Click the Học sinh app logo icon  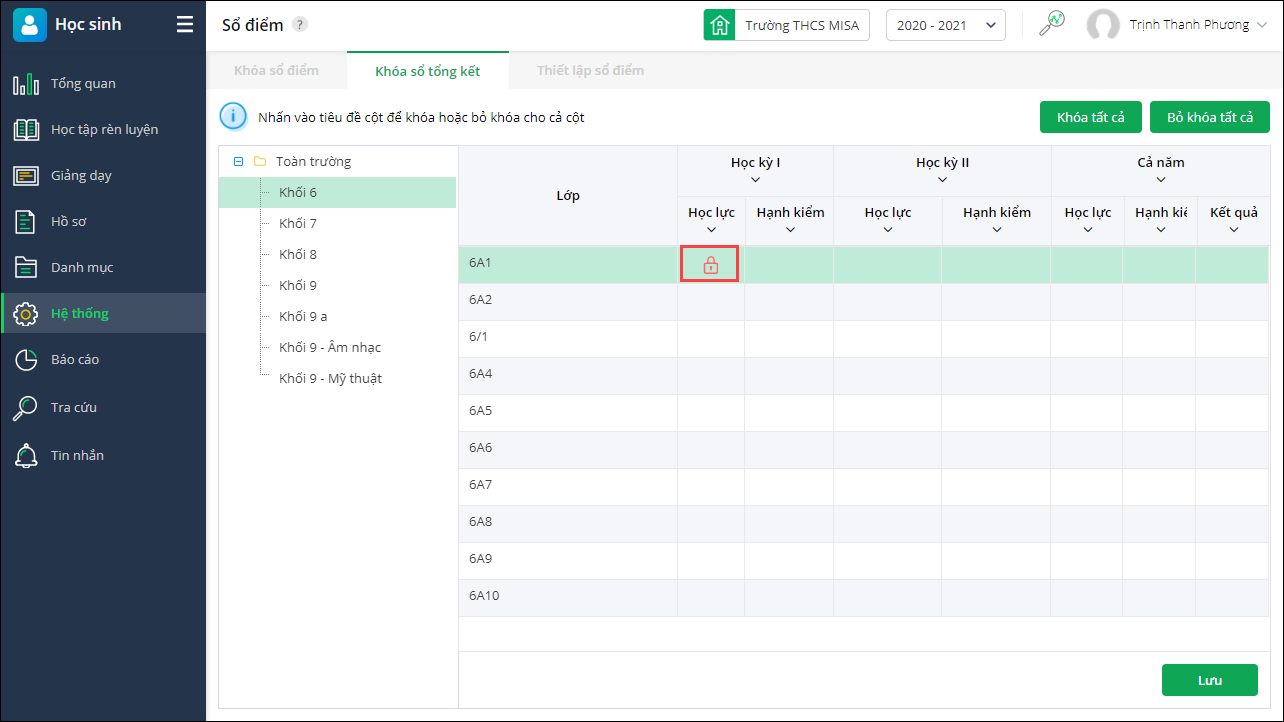(30, 25)
